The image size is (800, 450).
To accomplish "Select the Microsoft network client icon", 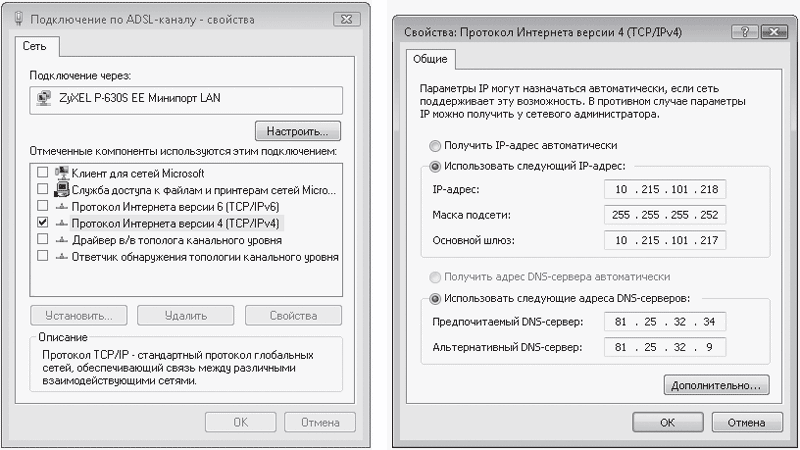I will pyautogui.click(x=60, y=172).
